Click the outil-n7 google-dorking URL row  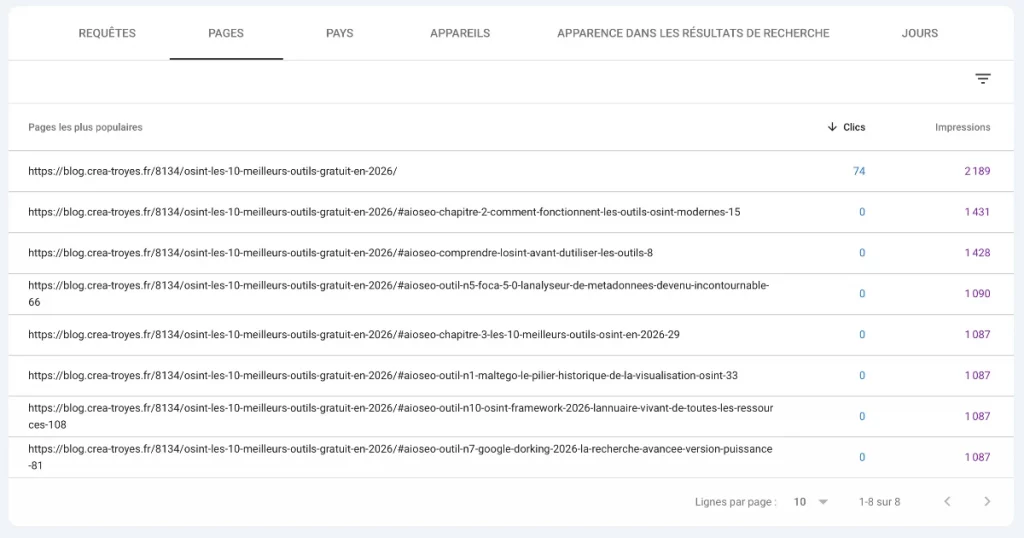[x=400, y=457]
